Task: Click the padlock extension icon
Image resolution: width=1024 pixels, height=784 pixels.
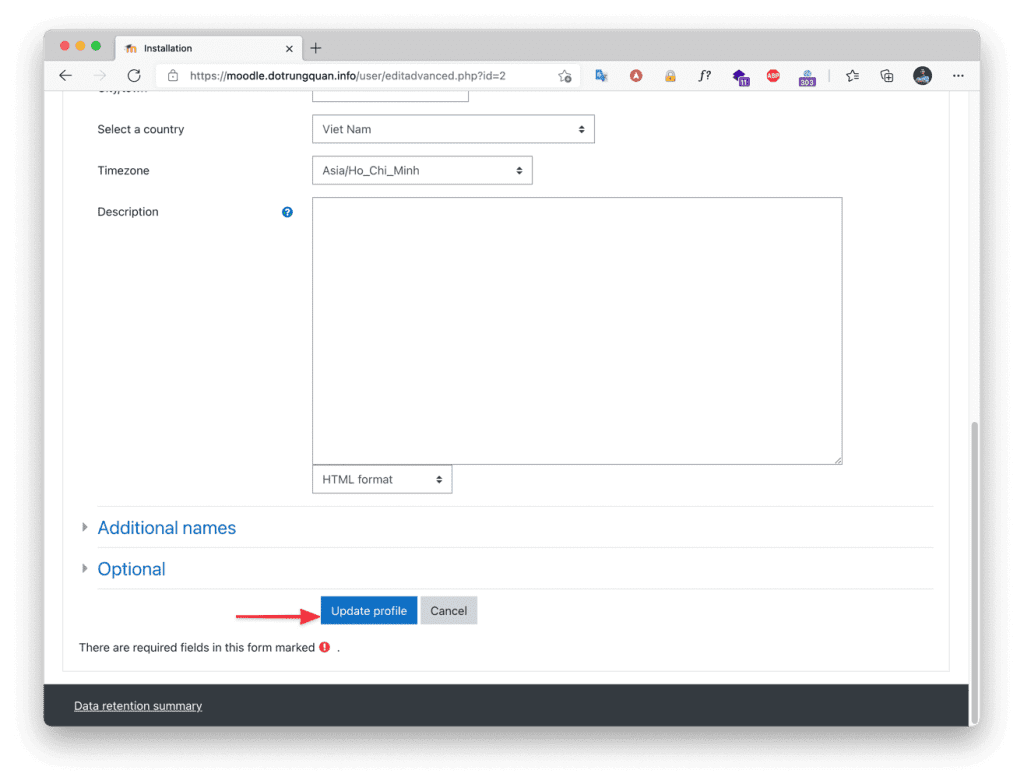Action: click(x=670, y=76)
